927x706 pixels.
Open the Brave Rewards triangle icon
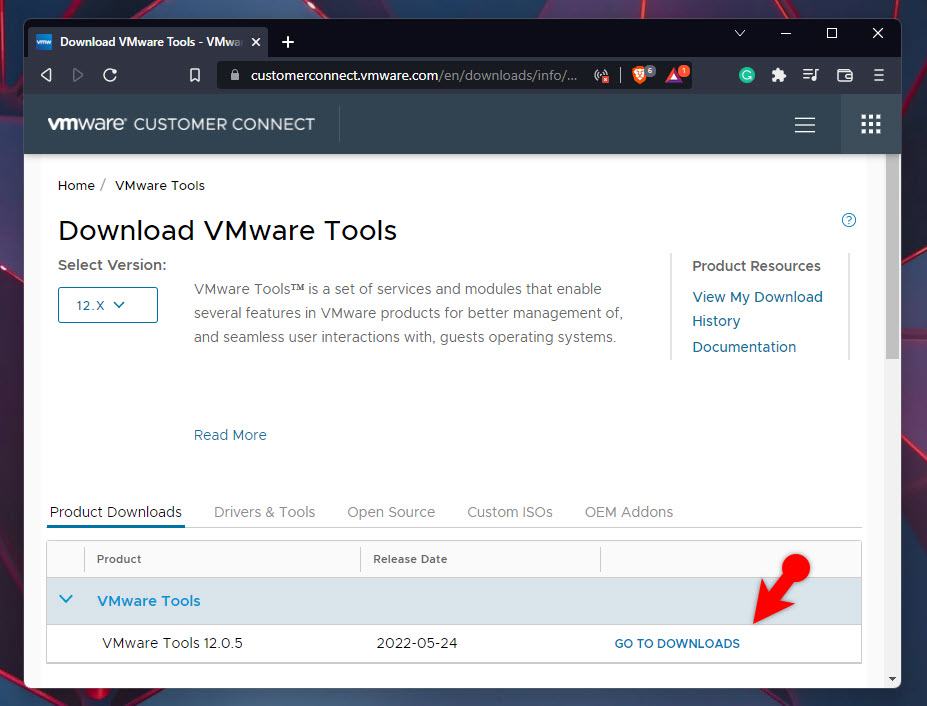[675, 75]
